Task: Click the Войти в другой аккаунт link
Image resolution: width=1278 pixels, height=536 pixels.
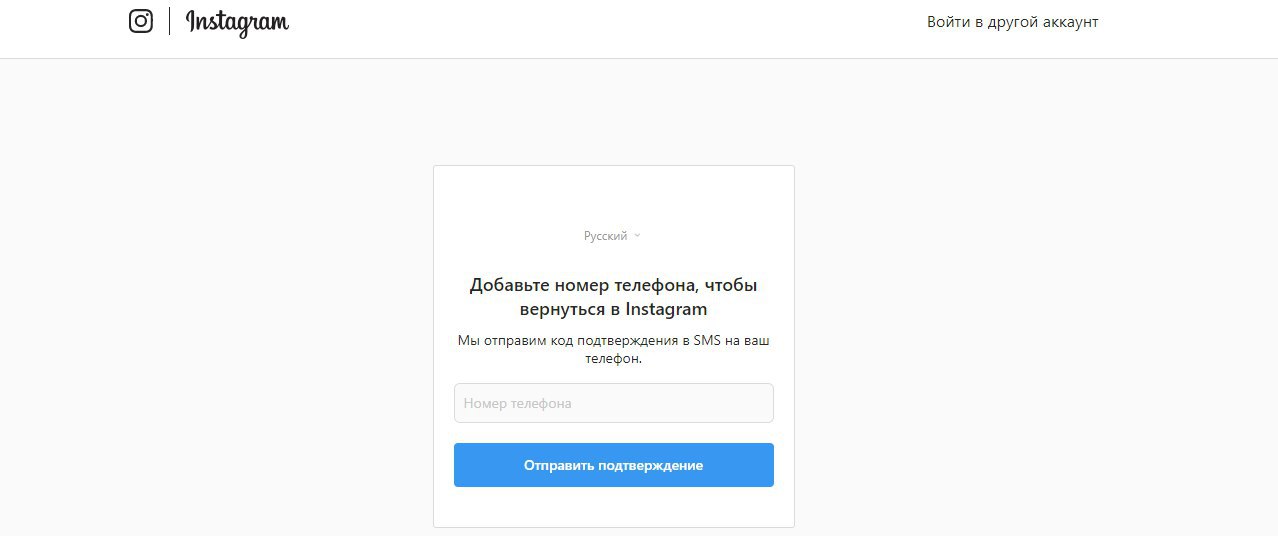Action: [1013, 22]
